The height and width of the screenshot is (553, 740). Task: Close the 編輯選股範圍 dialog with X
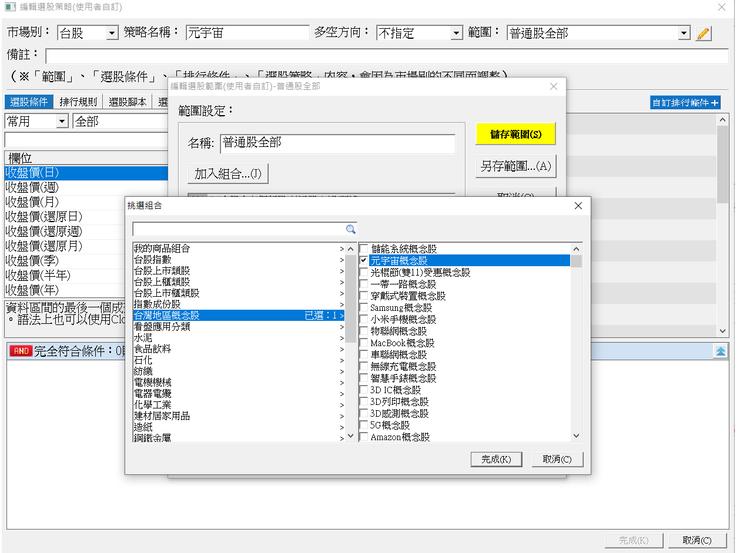coord(554,88)
